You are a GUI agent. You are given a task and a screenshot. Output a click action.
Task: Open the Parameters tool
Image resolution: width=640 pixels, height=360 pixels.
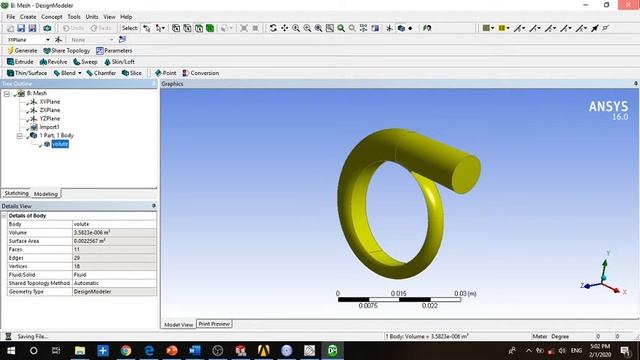114,51
